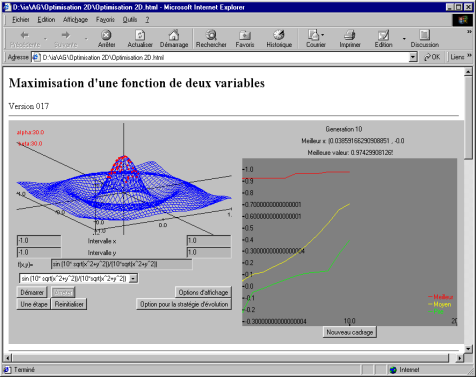Open the Outils menu
The width and height of the screenshot is (476, 377).
pyautogui.click(x=130, y=20)
